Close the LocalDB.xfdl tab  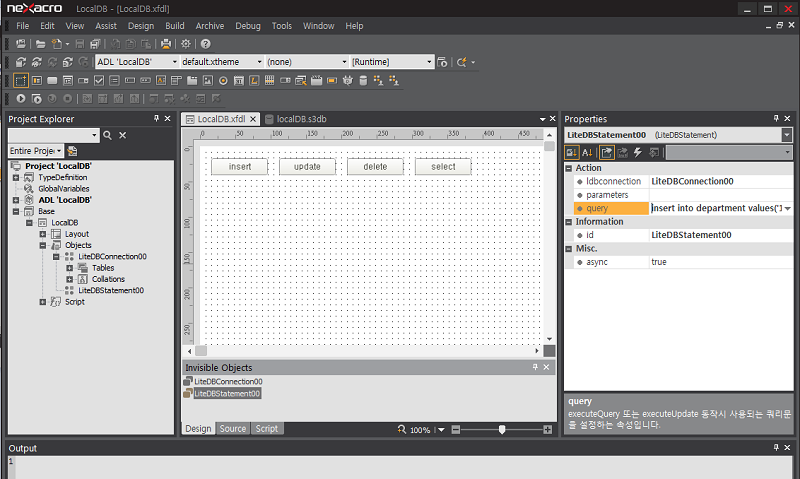[x=253, y=119]
